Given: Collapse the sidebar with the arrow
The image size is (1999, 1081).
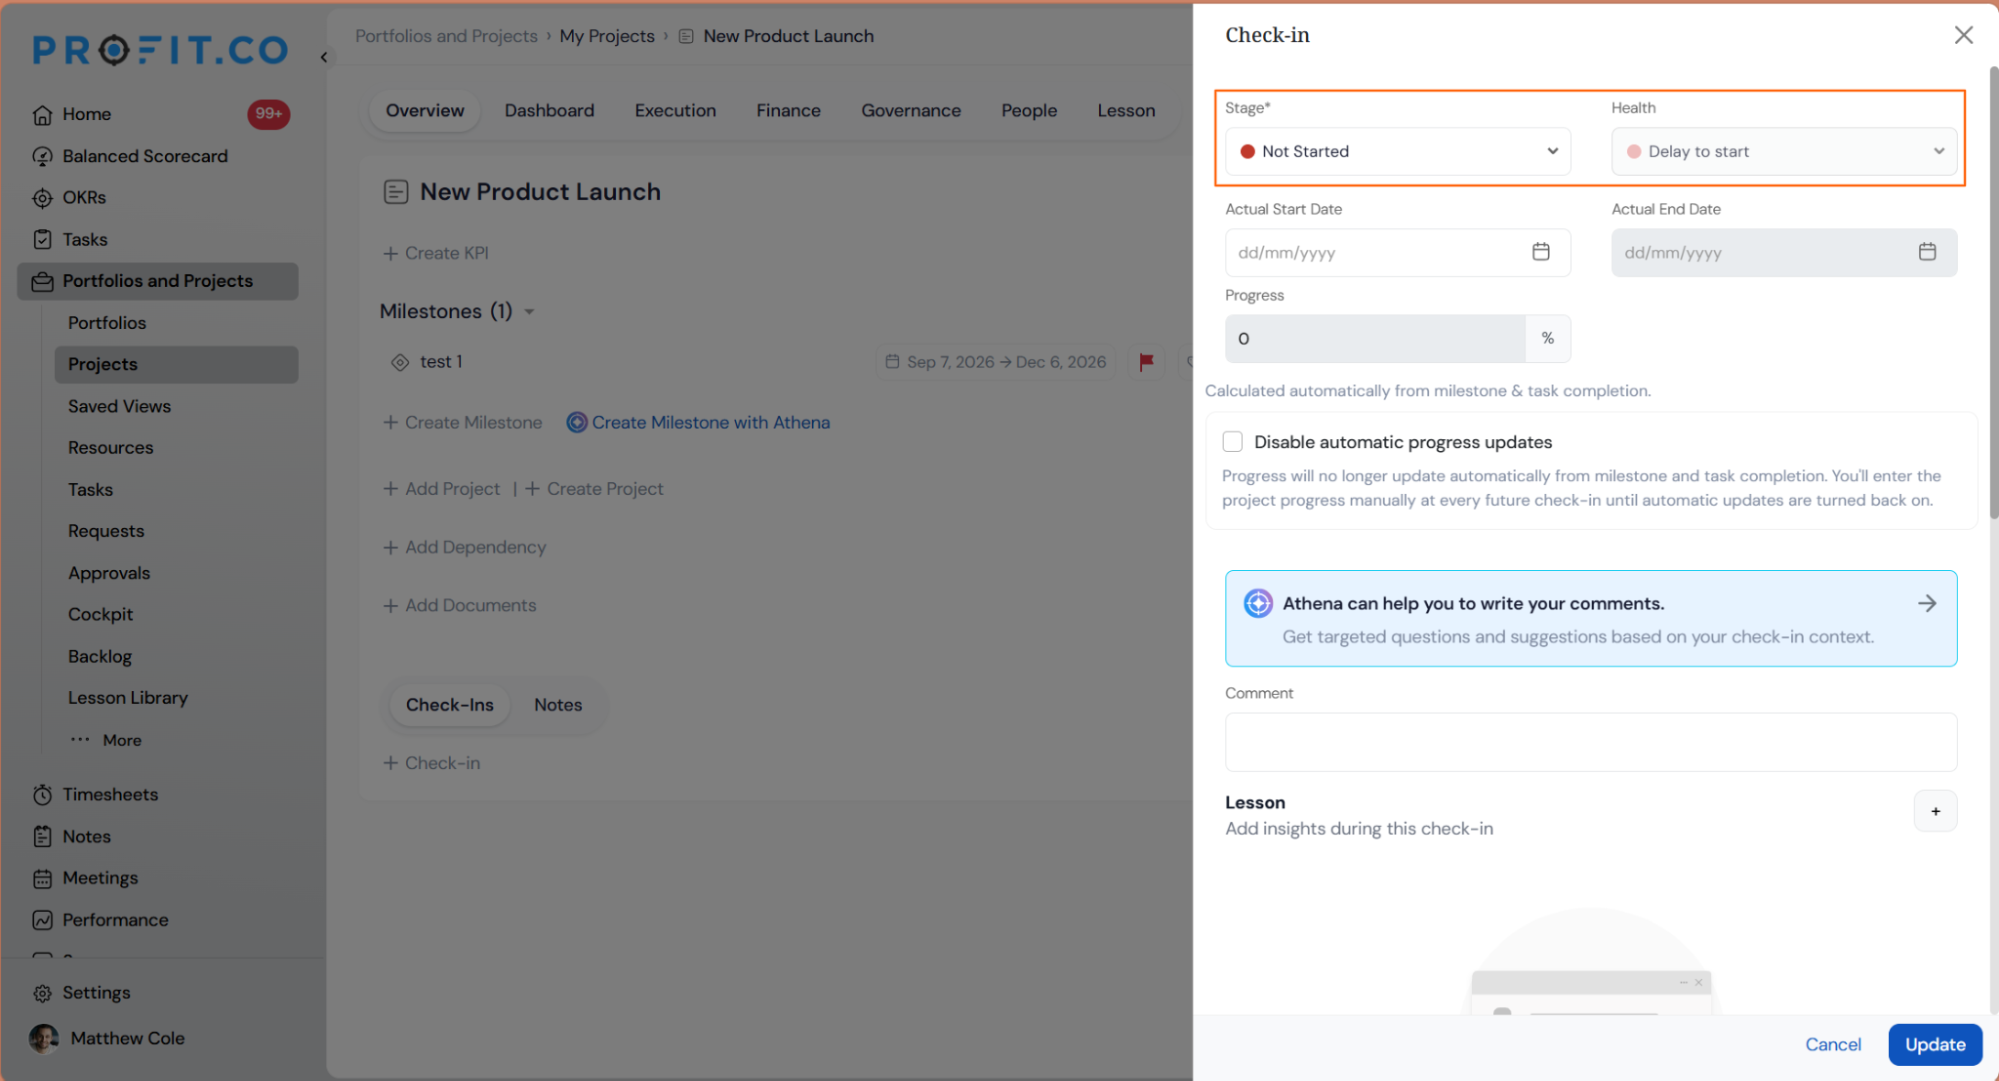Looking at the screenshot, I should (324, 57).
